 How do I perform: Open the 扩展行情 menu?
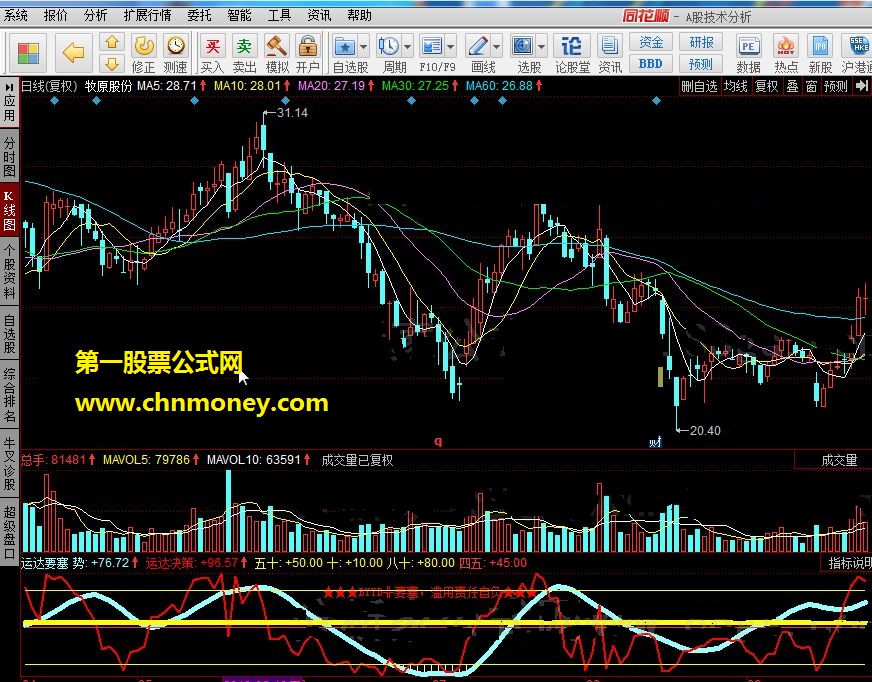(147, 16)
